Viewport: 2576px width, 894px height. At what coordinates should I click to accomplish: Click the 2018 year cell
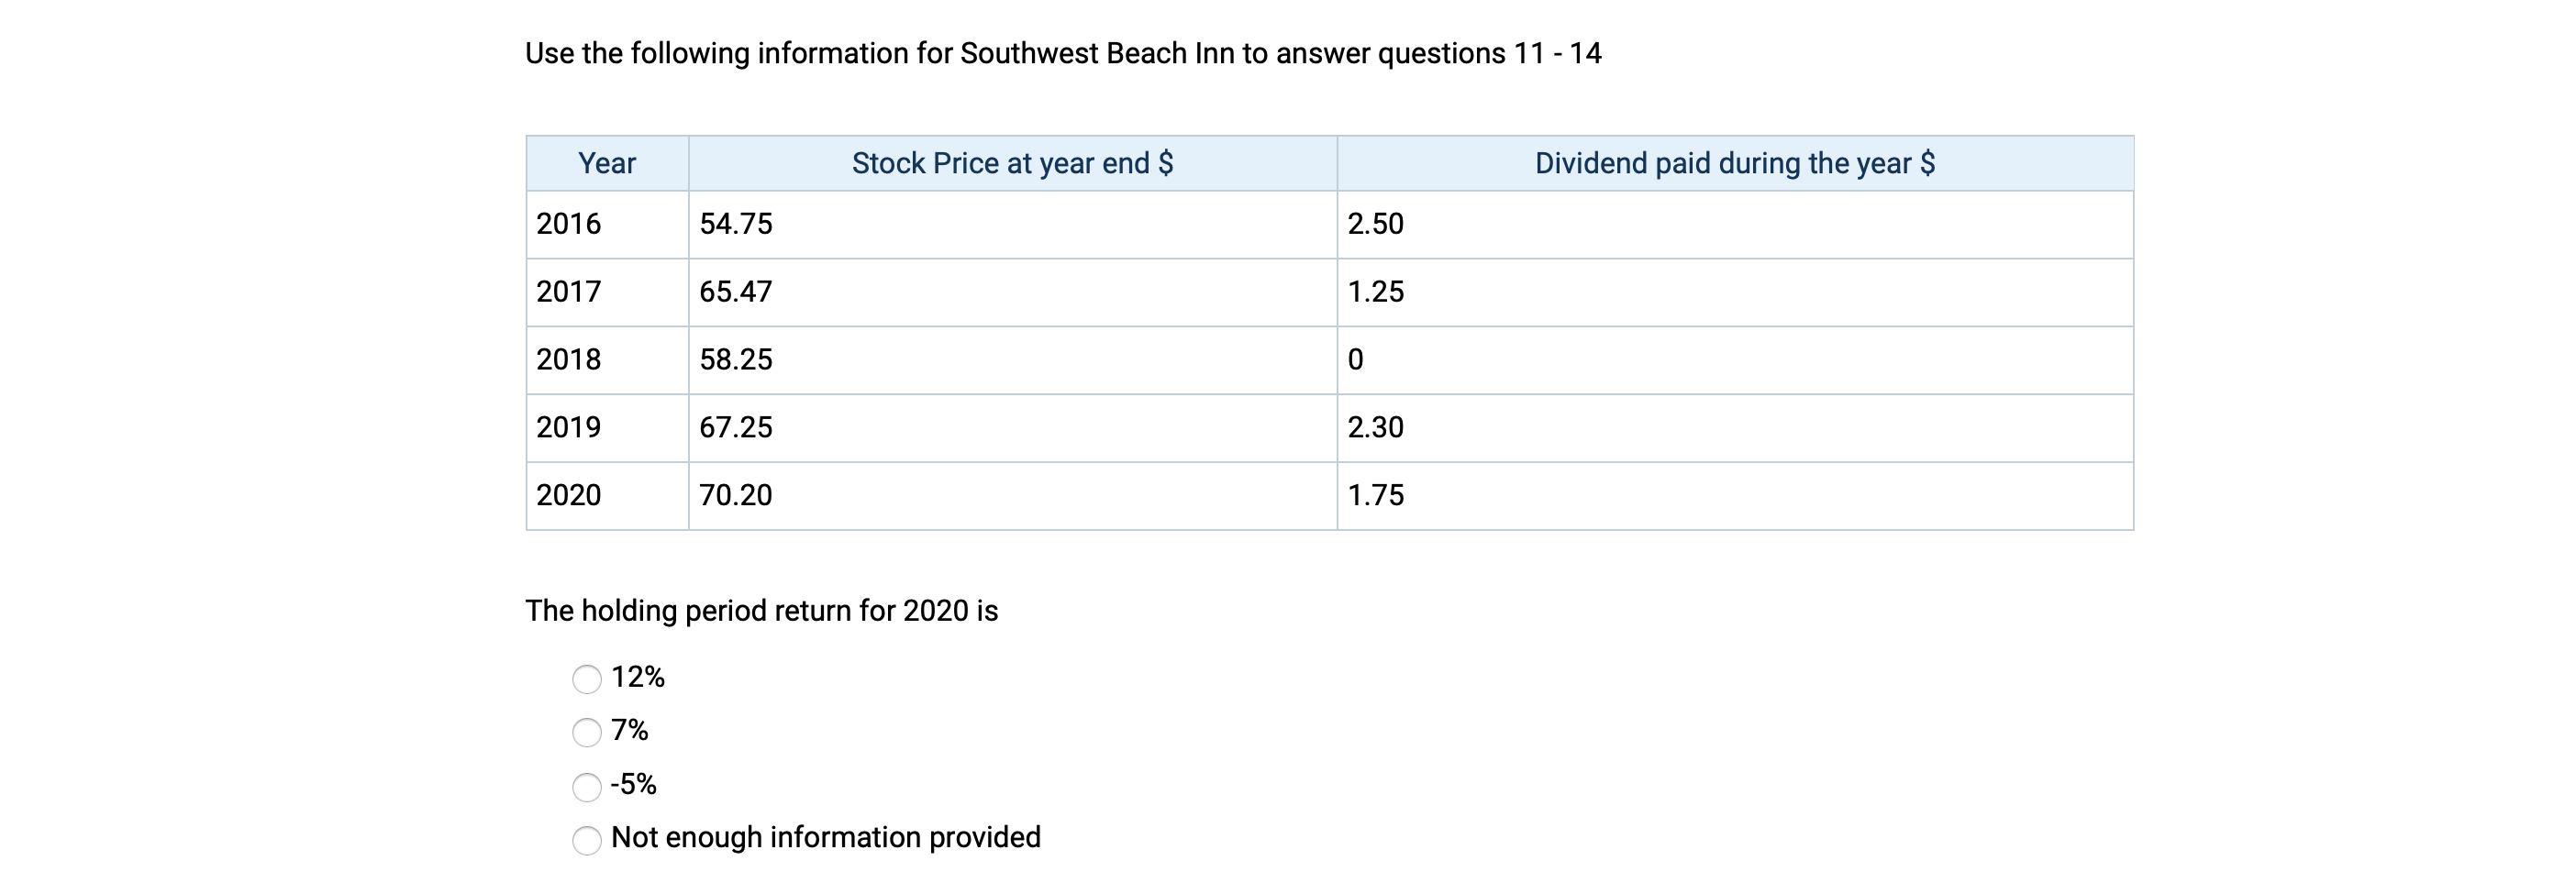click(607, 360)
